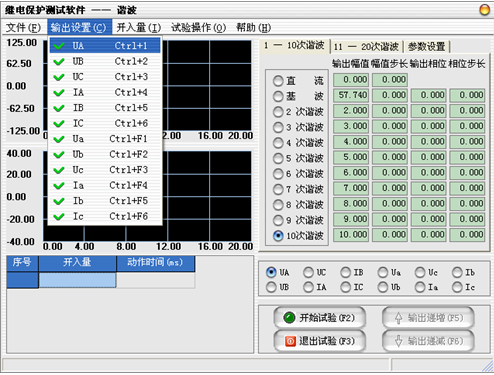
Task: Open the 试验操作(O) menu
Action: click(x=198, y=27)
